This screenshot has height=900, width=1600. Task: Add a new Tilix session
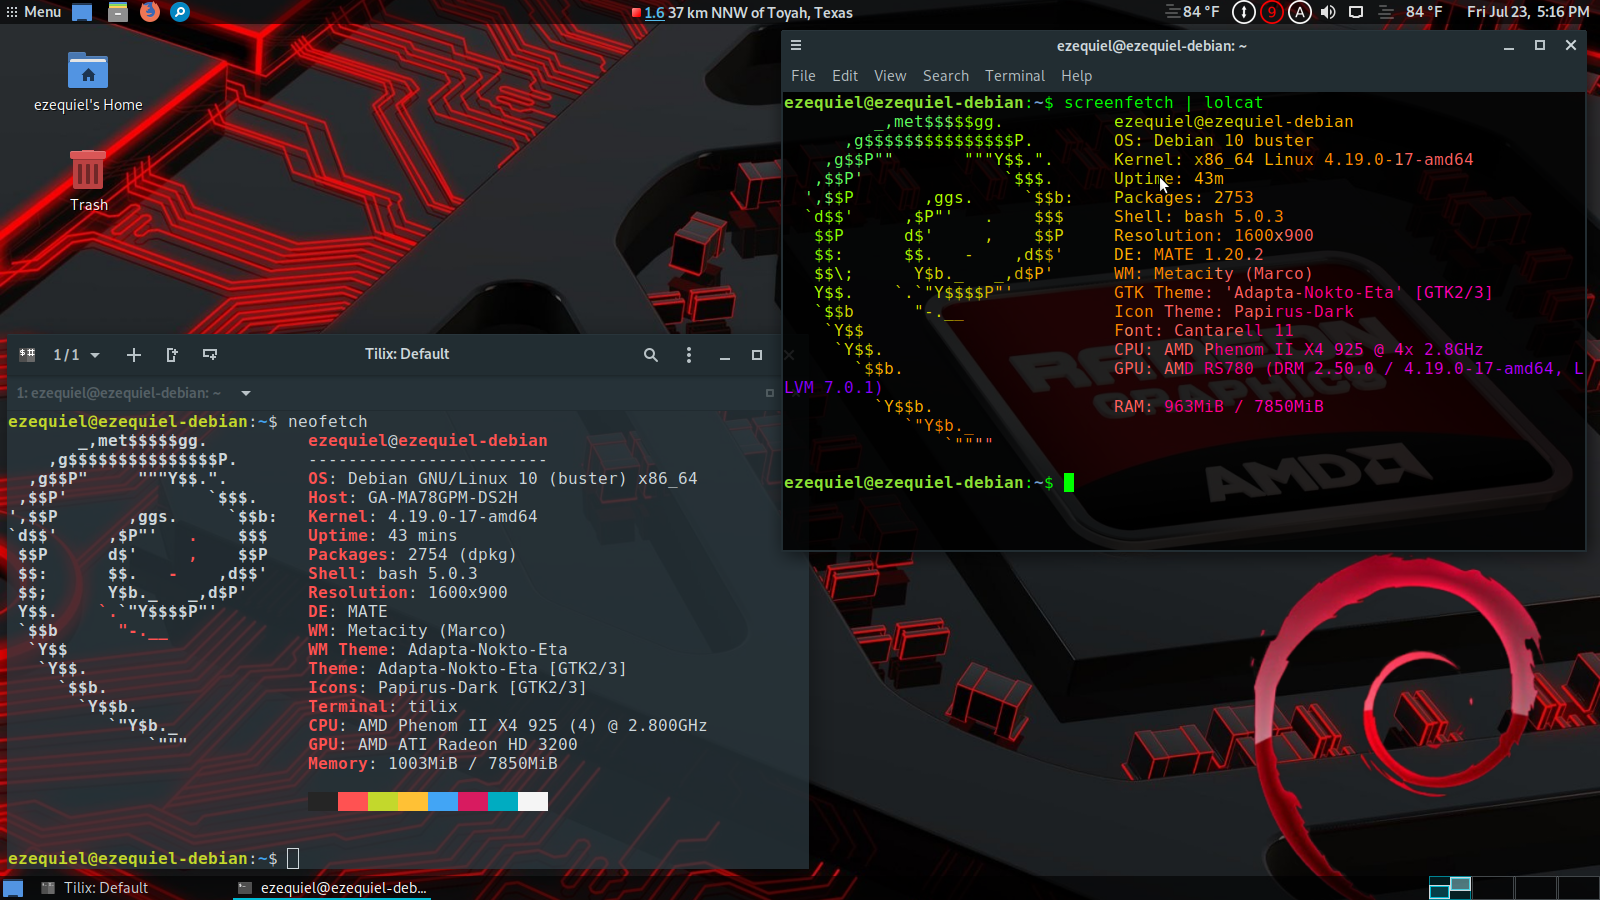tap(134, 355)
